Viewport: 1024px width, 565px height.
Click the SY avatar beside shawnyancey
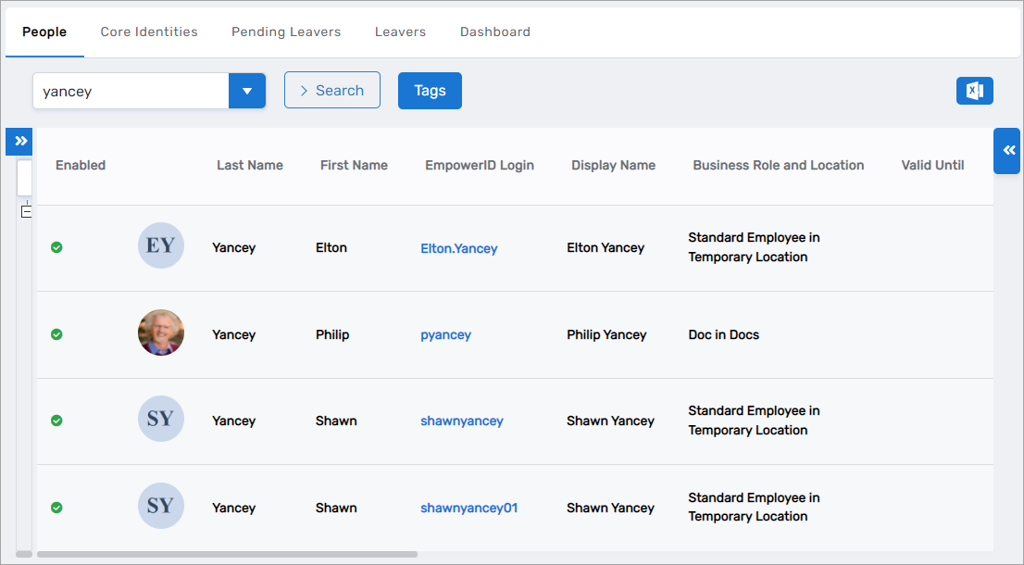[160, 419]
